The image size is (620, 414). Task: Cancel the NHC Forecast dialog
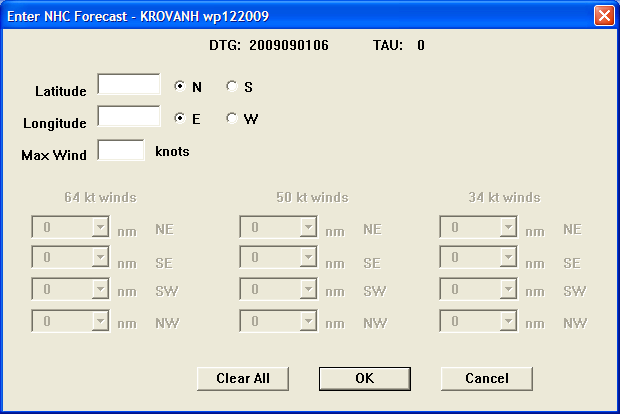coord(486,378)
